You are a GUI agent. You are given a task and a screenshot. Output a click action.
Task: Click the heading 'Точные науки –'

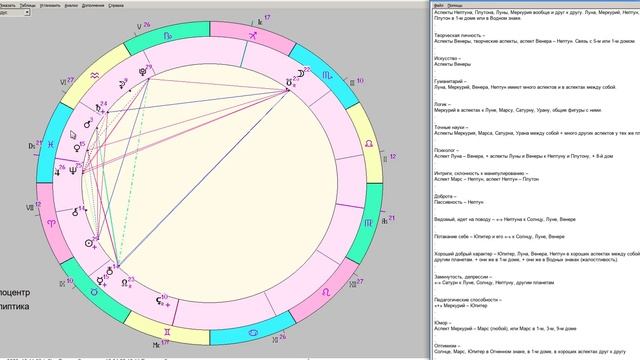451,127
